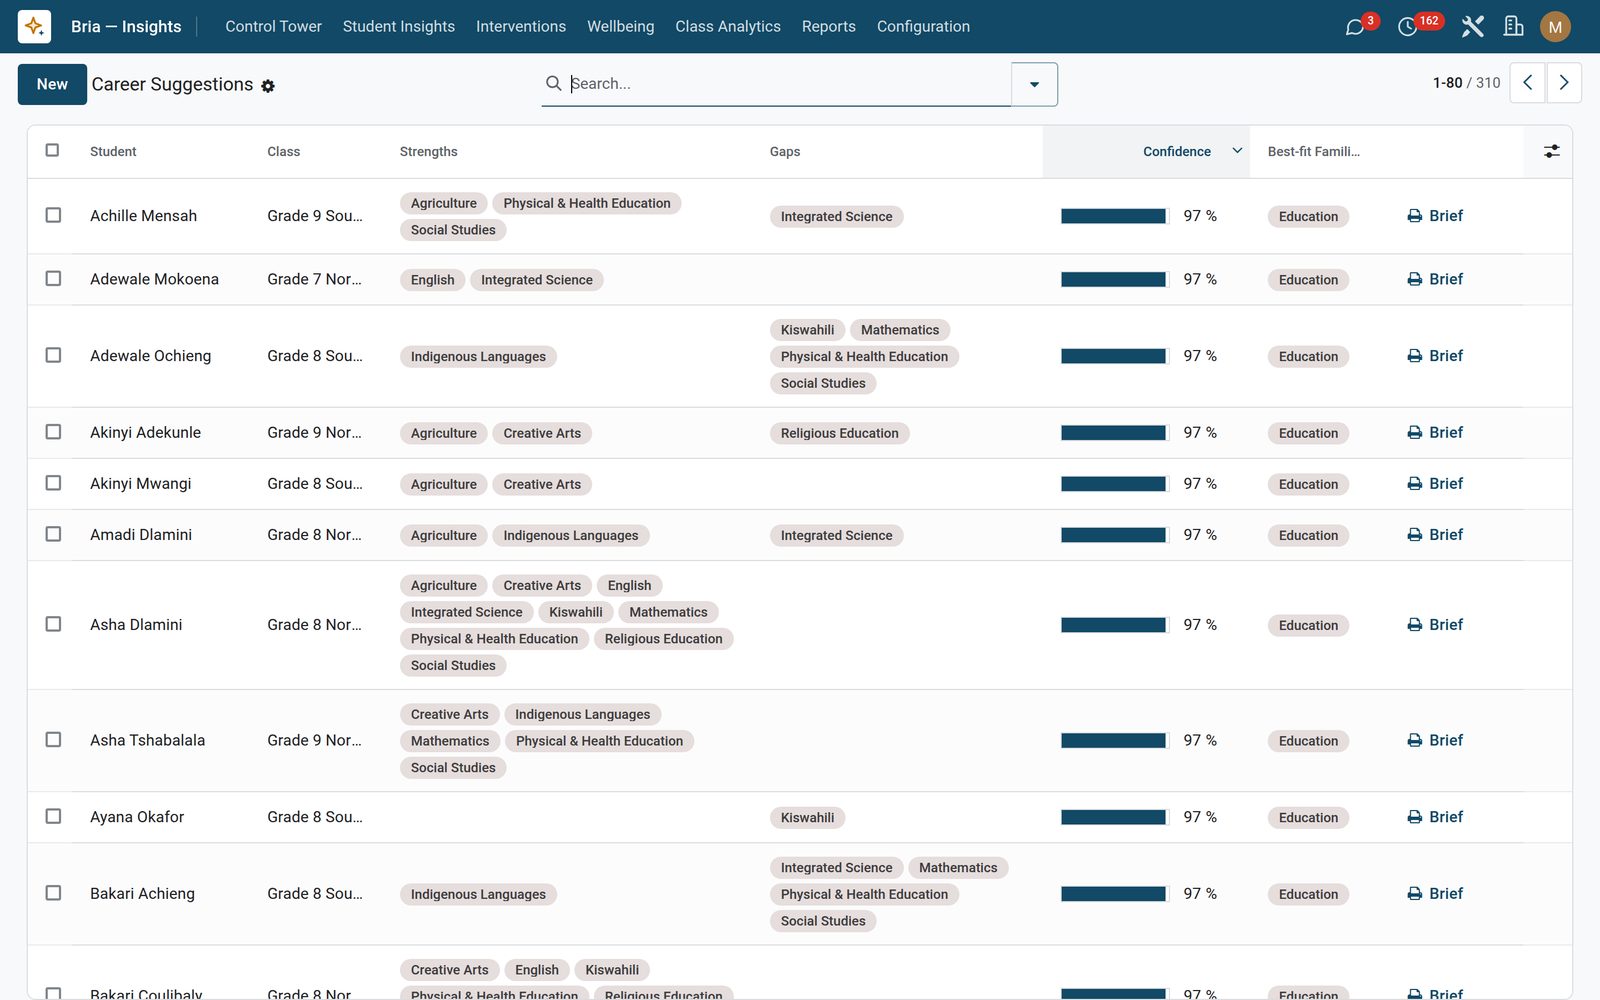Click Asha Tshabalala's confidence progress bar

[1114, 741]
